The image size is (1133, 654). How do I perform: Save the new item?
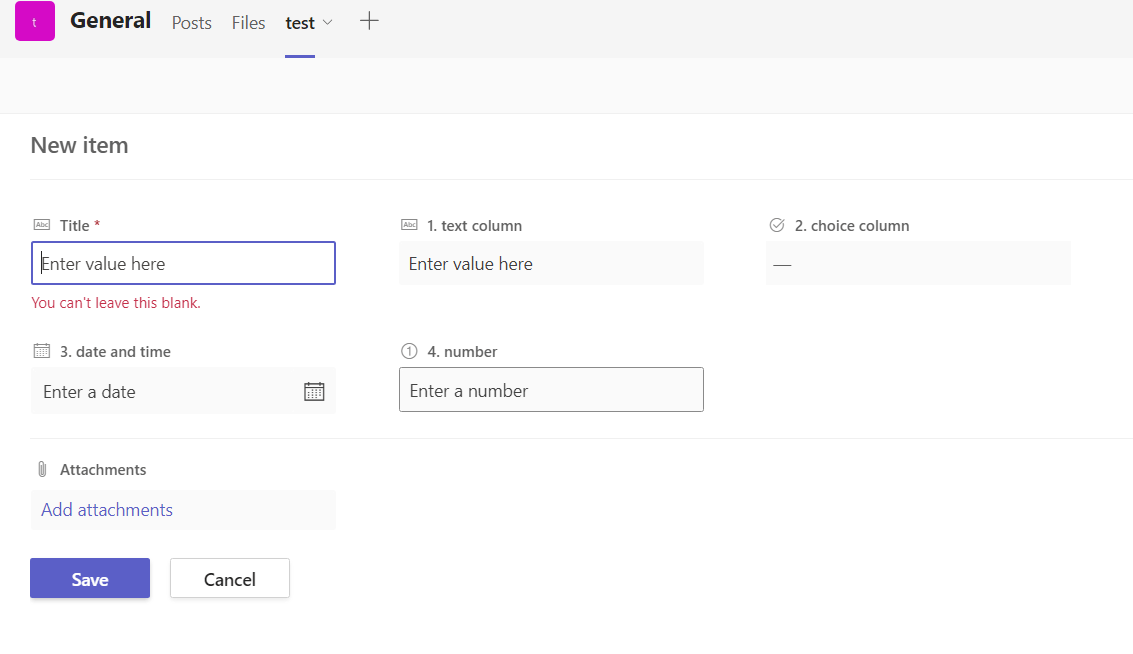90,578
